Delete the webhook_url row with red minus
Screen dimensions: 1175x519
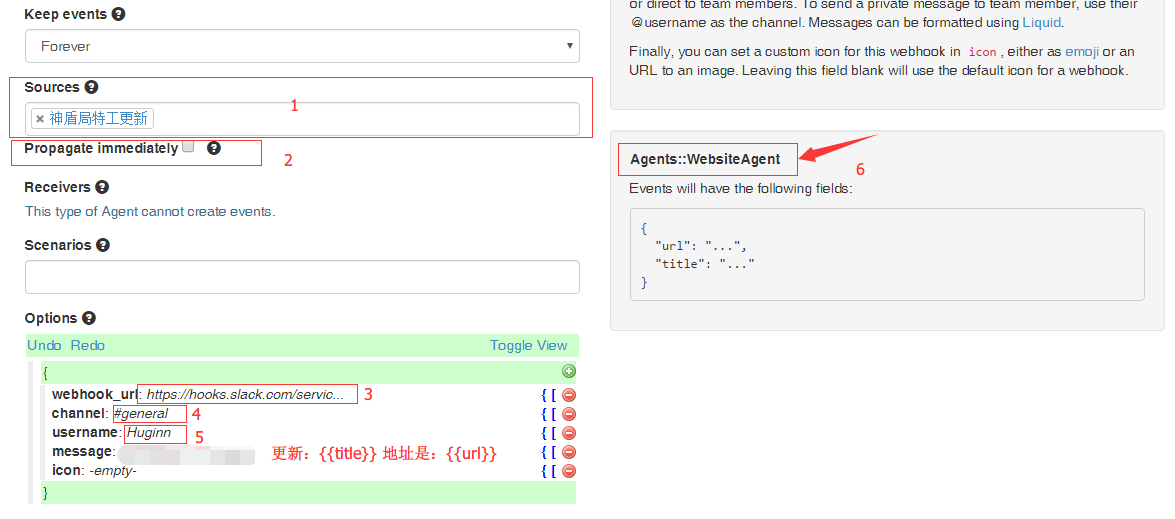pos(569,395)
